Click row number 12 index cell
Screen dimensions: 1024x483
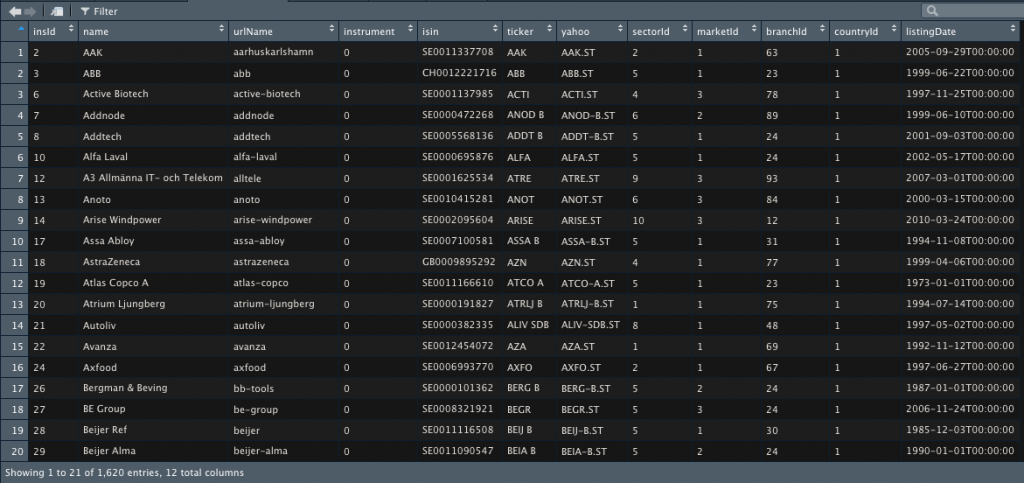tap(14, 283)
